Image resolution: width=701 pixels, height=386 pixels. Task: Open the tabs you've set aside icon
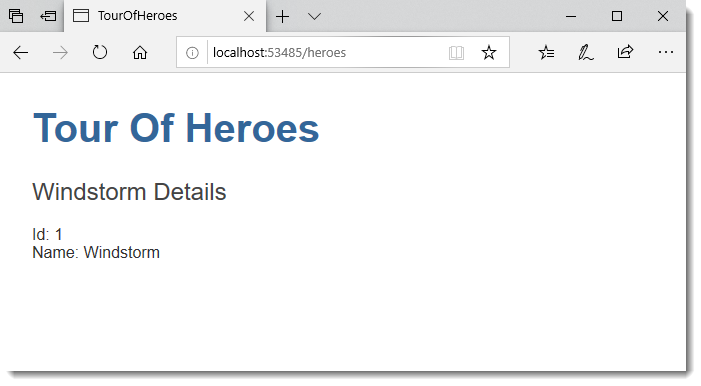point(16,16)
